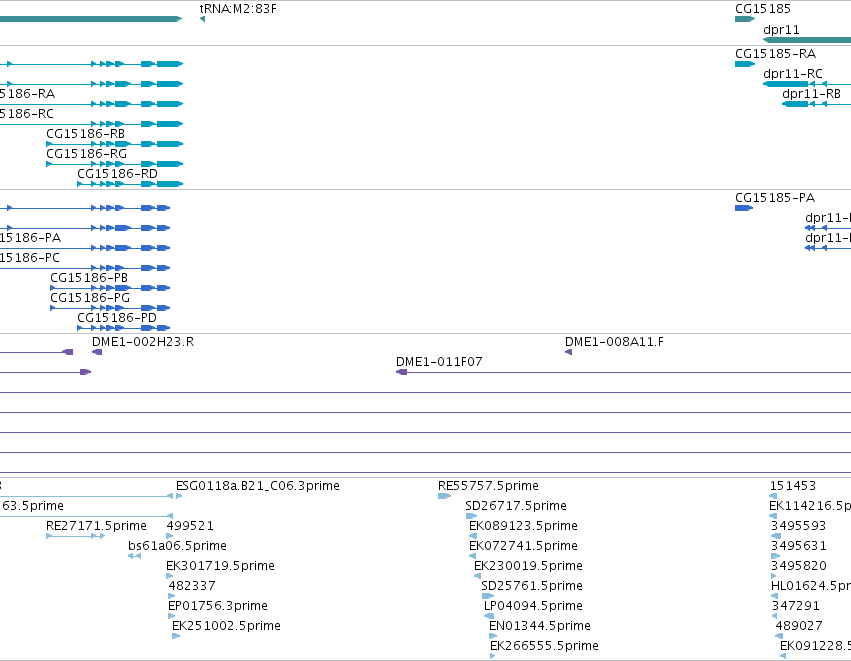851x661 pixels.
Task: Select the CG15186-PD protein label
Action: pyautogui.click(x=117, y=317)
